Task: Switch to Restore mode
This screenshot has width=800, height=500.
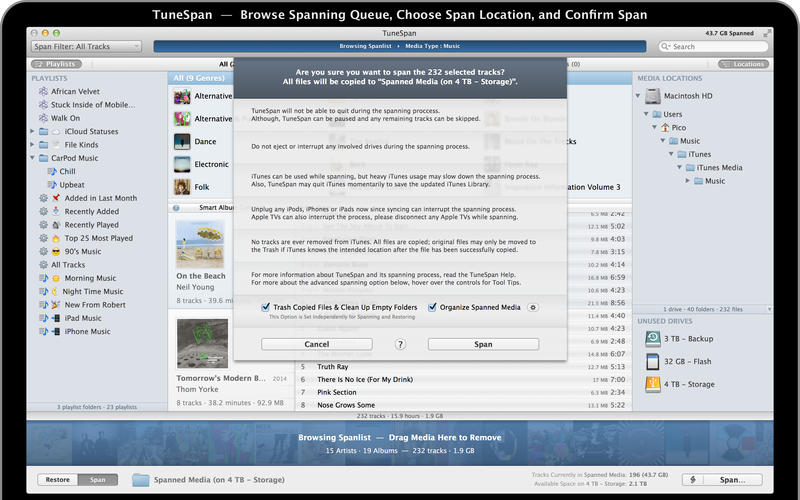Action: tap(58, 480)
